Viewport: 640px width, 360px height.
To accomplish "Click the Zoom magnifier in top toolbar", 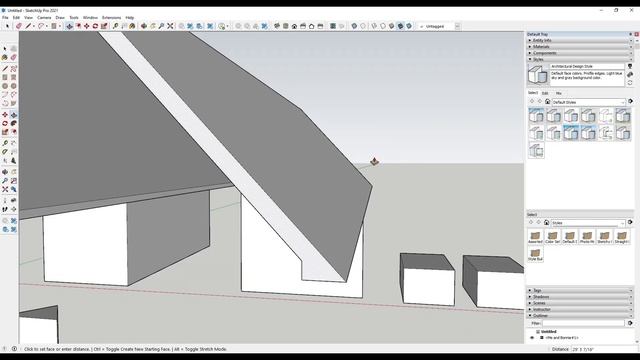I will [161, 26].
